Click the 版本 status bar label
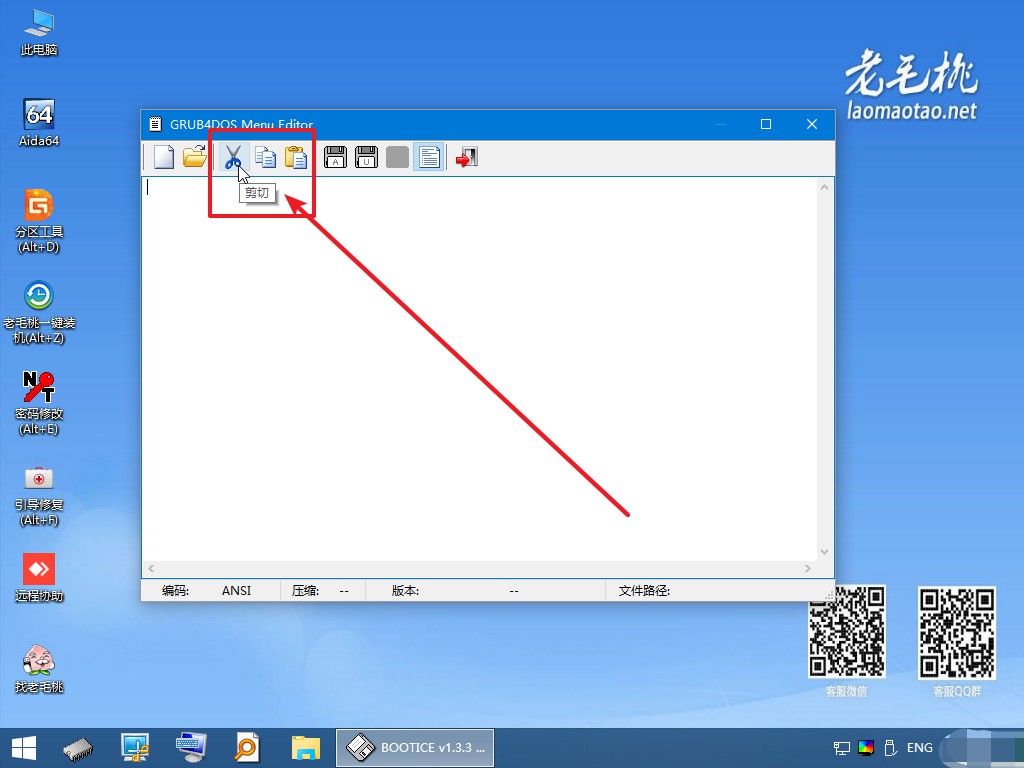 [405, 590]
